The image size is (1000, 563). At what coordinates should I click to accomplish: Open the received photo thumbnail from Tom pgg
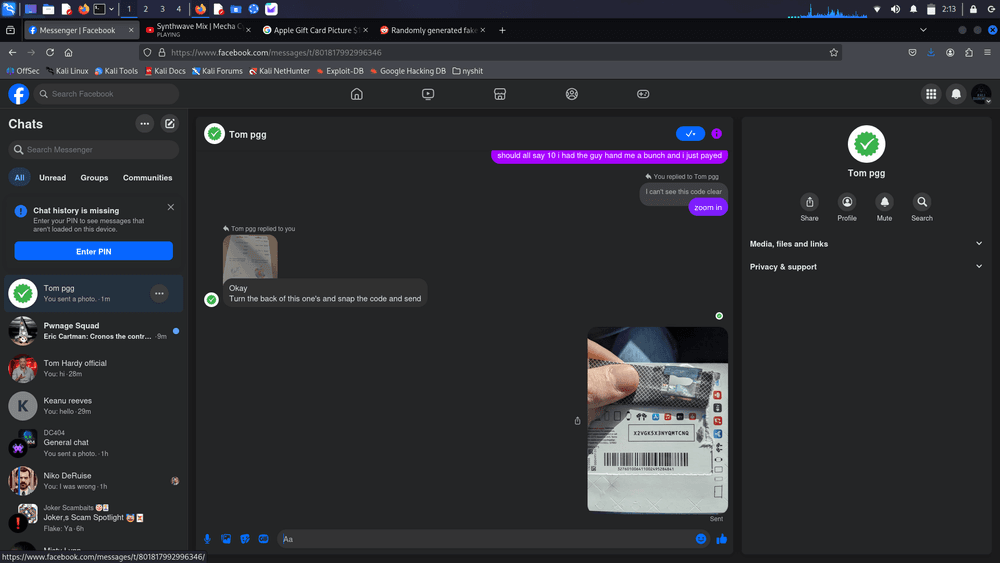[x=250, y=256]
